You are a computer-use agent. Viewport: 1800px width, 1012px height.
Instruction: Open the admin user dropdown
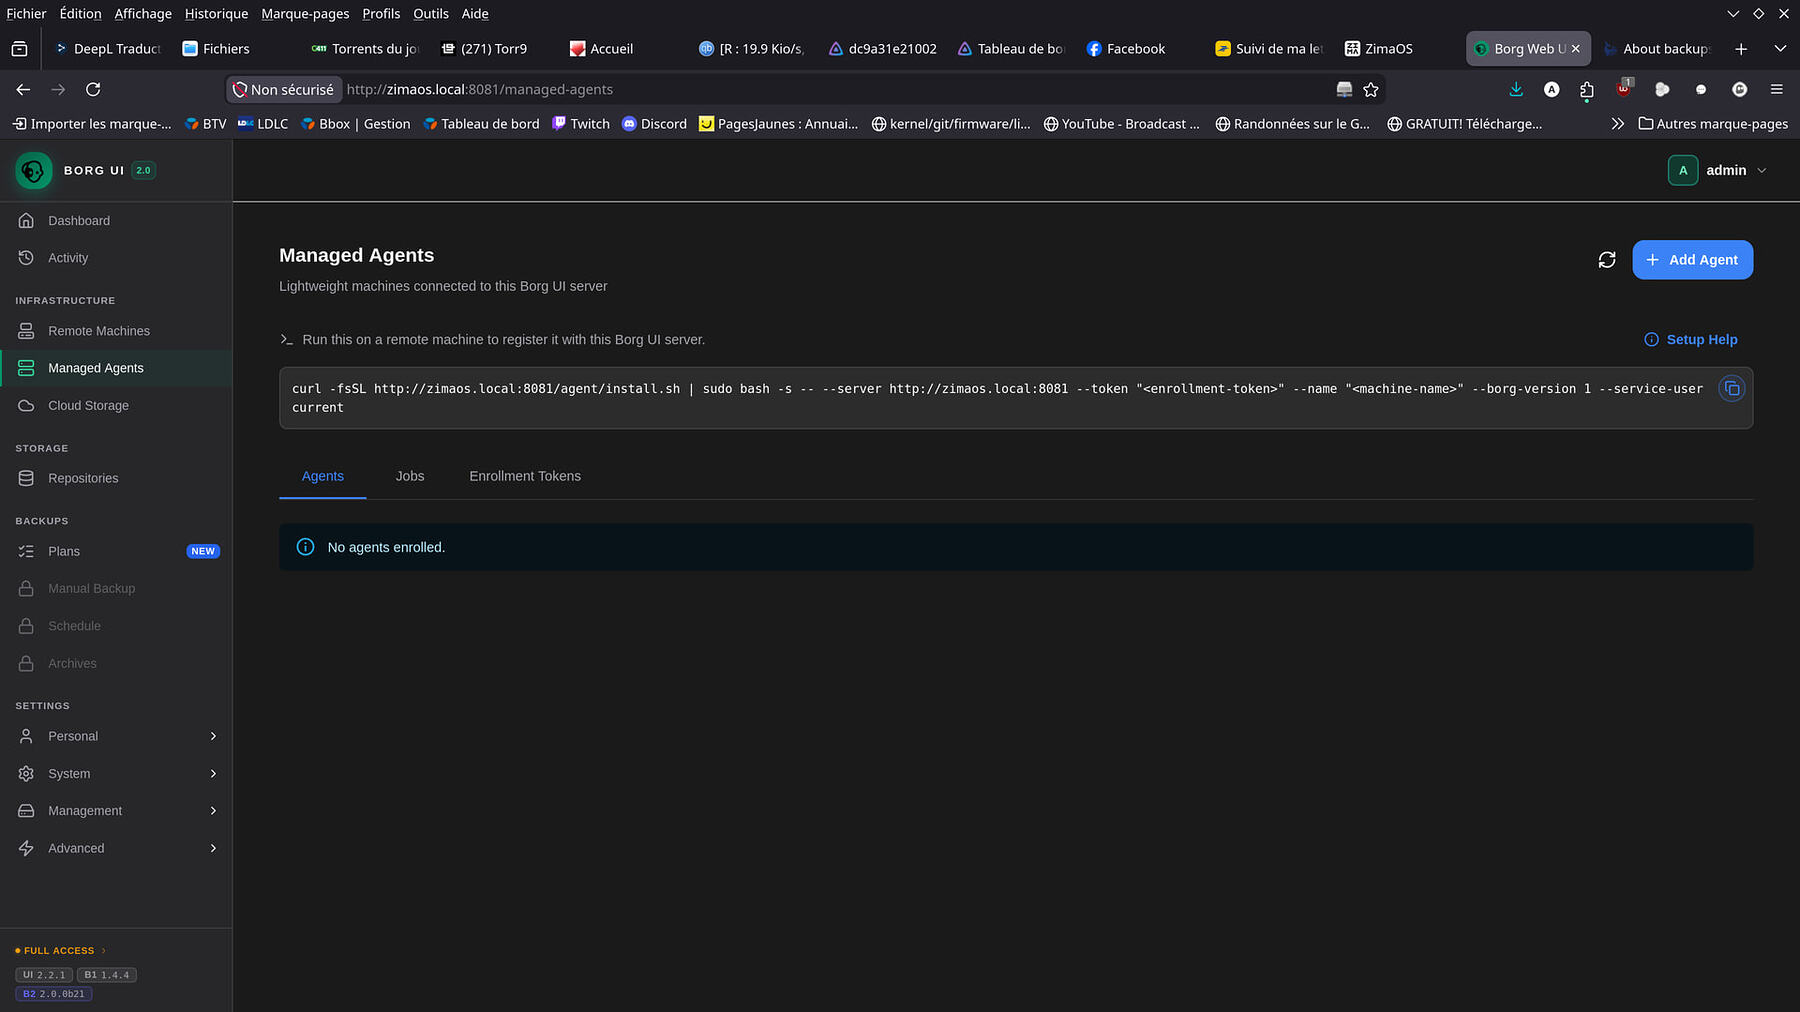coord(1718,171)
